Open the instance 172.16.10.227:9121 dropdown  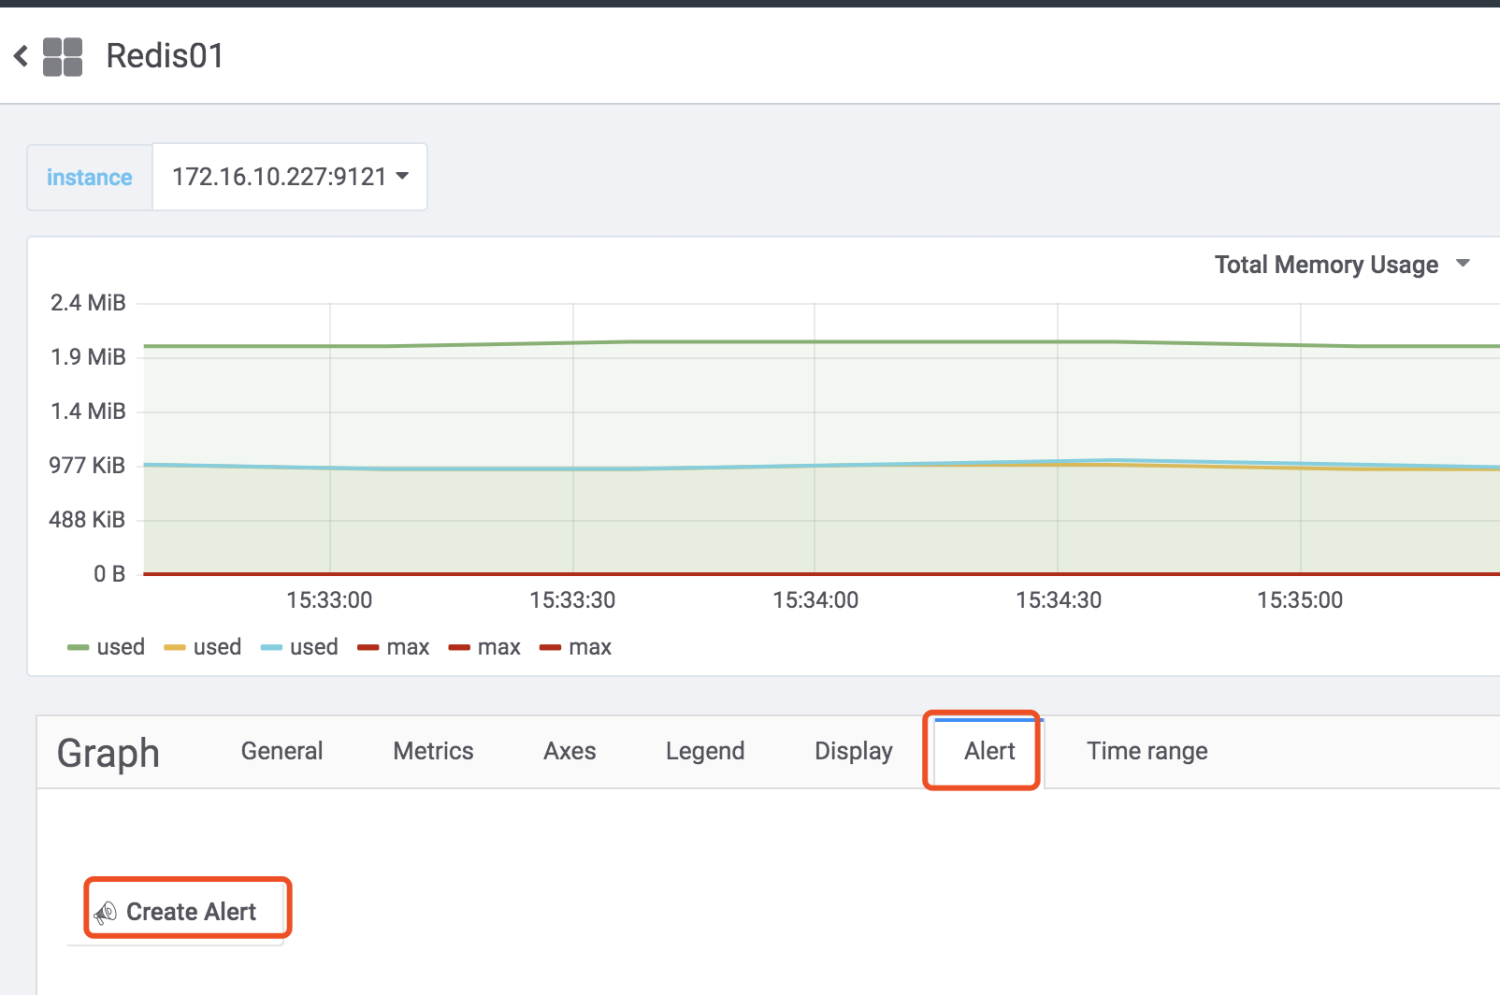click(290, 177)
